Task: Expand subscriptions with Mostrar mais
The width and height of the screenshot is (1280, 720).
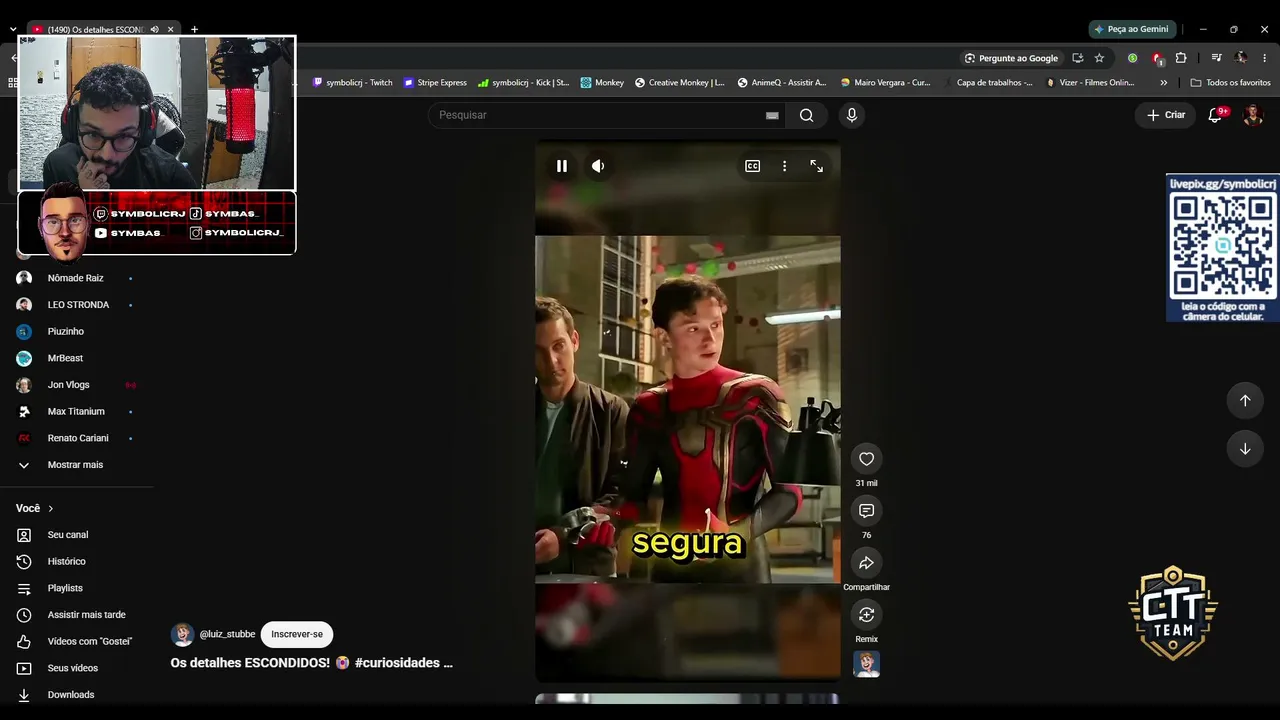Action: [x=76, y=465]
